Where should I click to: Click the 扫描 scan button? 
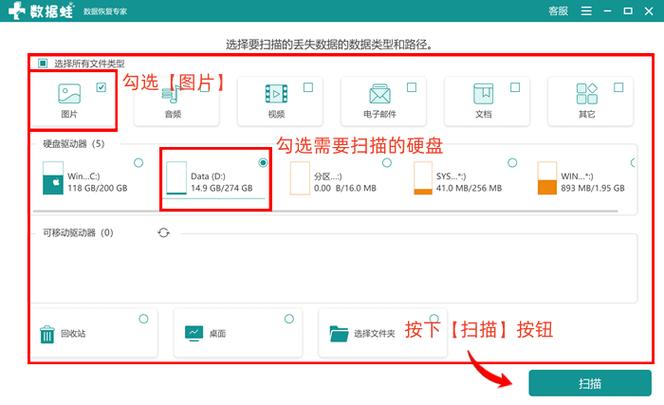pyautogui.click(x=590, y=383)
